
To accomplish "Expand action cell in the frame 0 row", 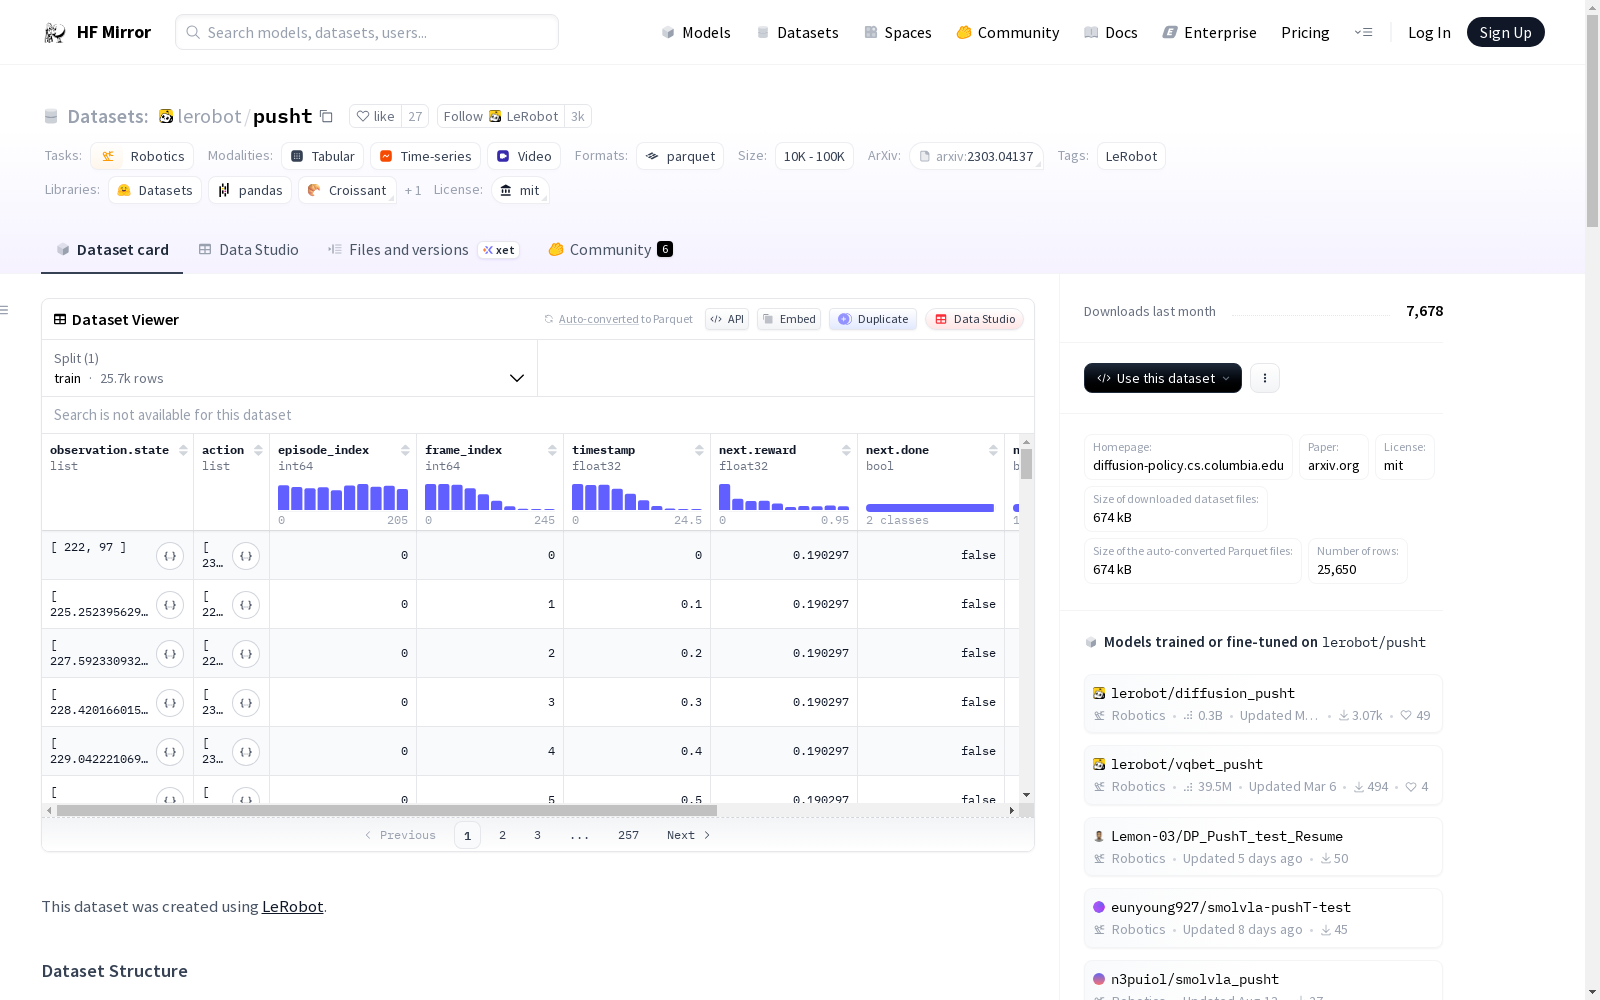I will pos(246,556).
